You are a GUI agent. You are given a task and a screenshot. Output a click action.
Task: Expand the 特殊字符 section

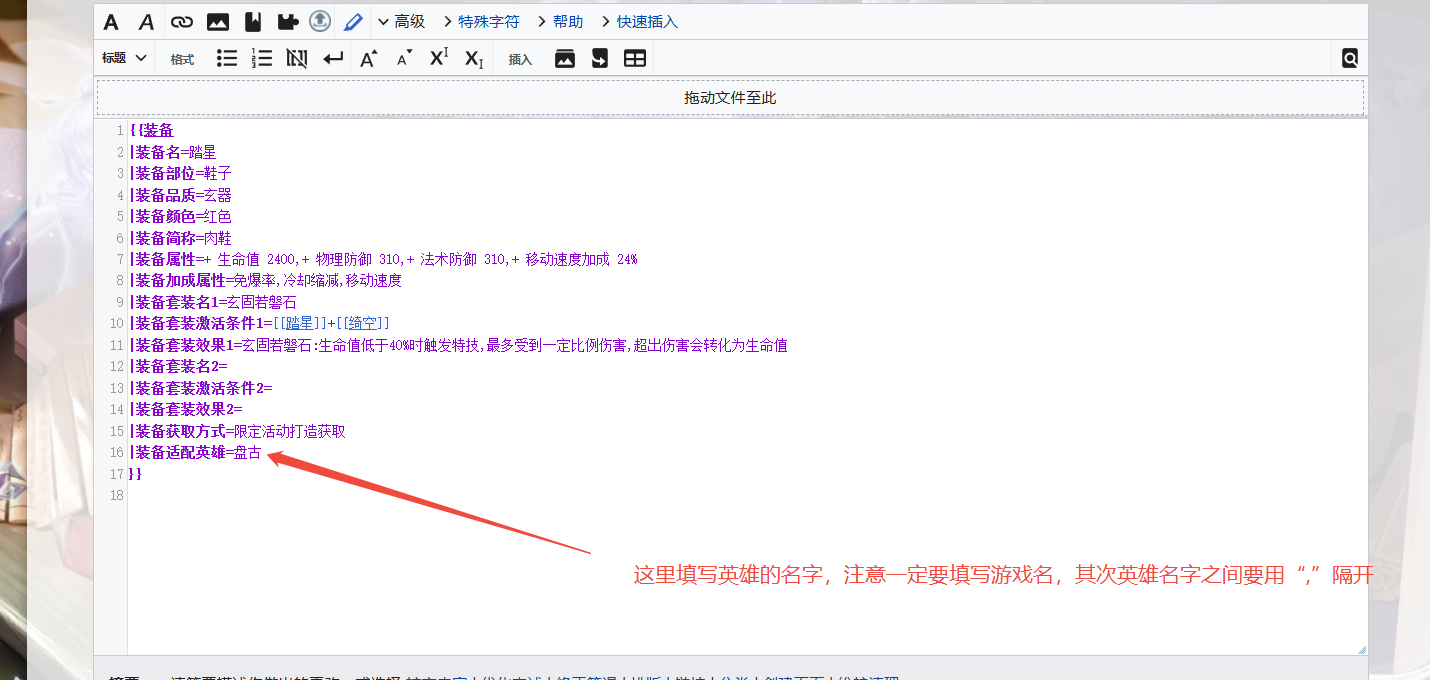tap(481, 22)
